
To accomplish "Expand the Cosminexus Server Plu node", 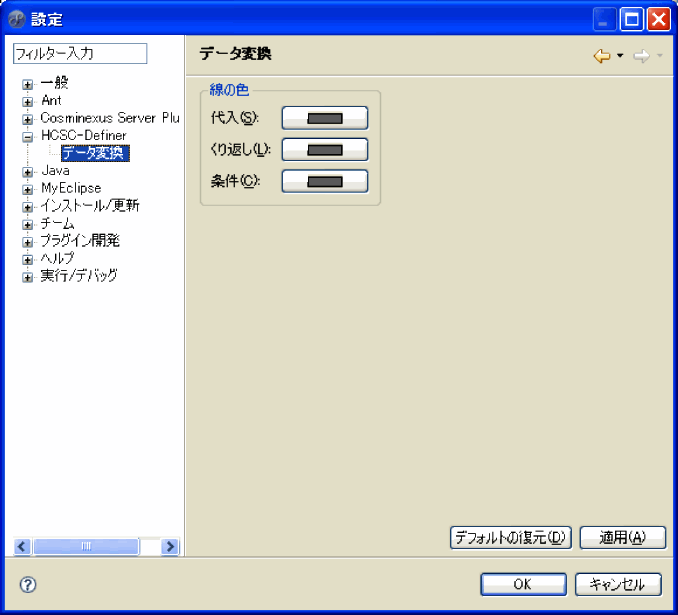I will click(x=28, y=119).
